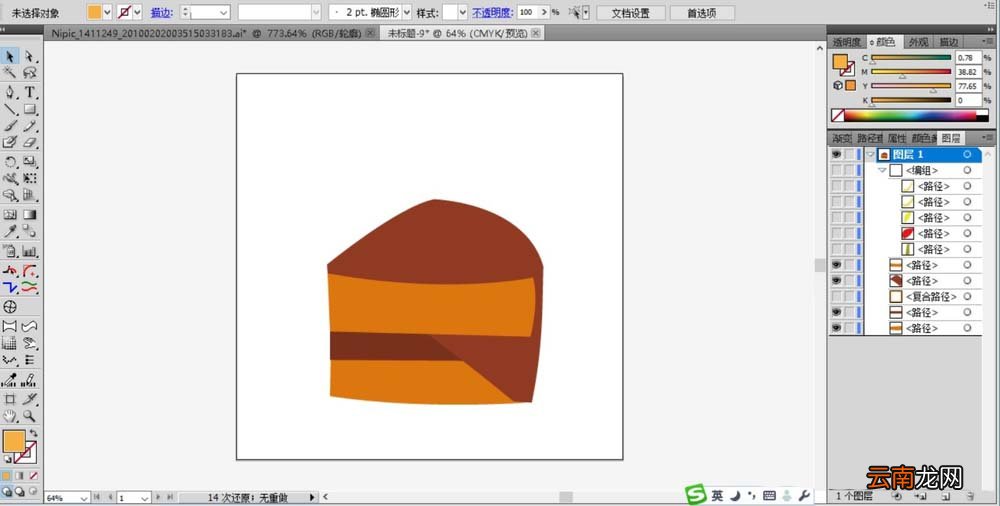Click the M magenta color slider

(x=911, y=72)
